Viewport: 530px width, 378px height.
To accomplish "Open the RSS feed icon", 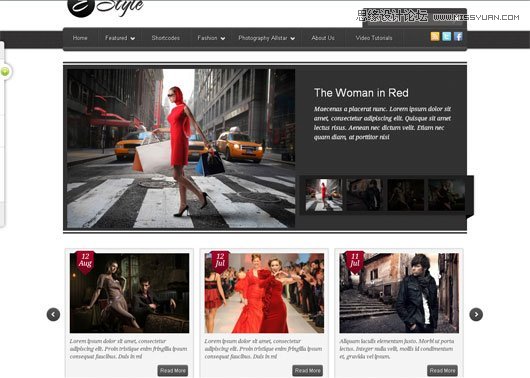I will [435, 37].
